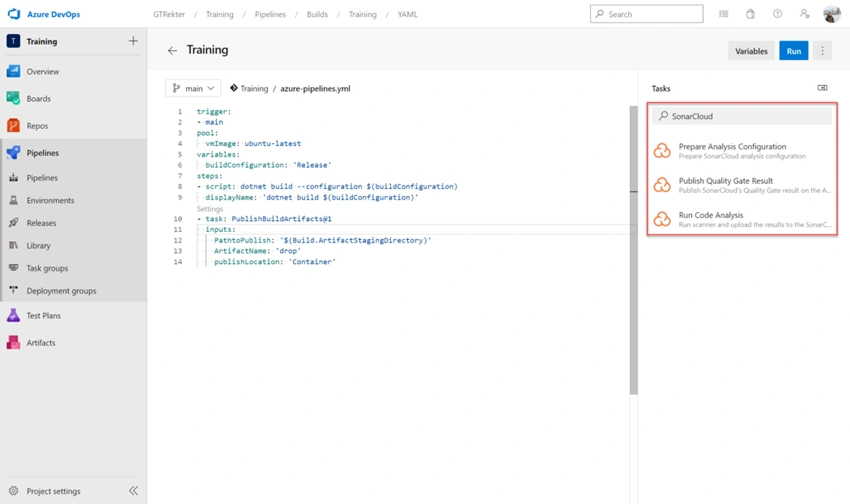Click the Training project tile icon
This screenshot has width=850, height=504.
pos(14,41)
